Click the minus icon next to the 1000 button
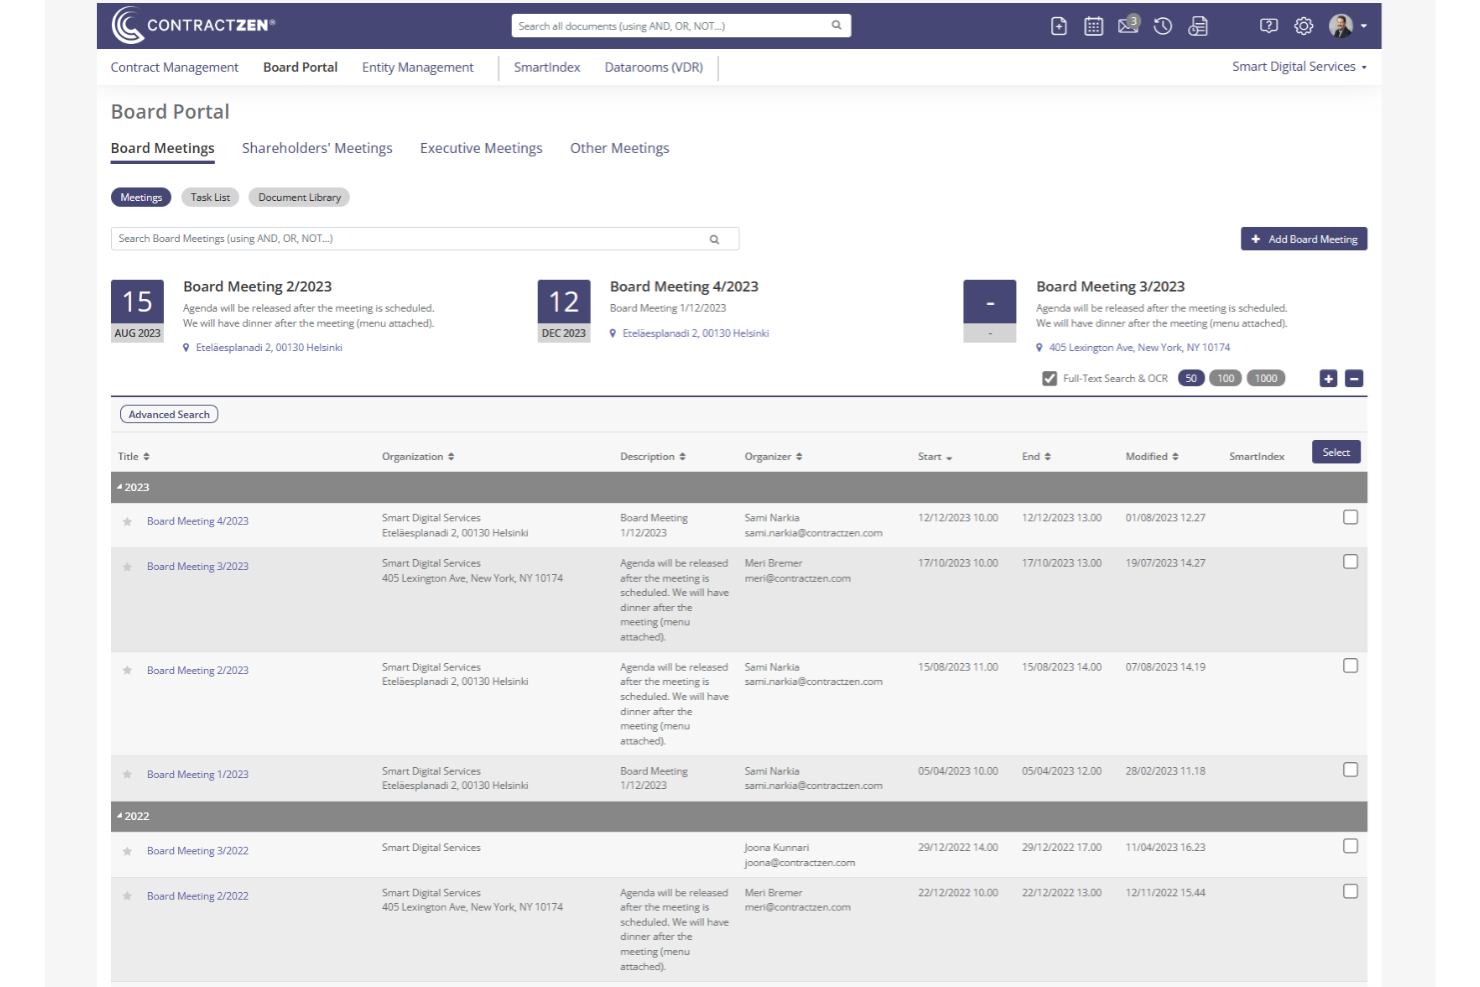 coord(1354,378)
